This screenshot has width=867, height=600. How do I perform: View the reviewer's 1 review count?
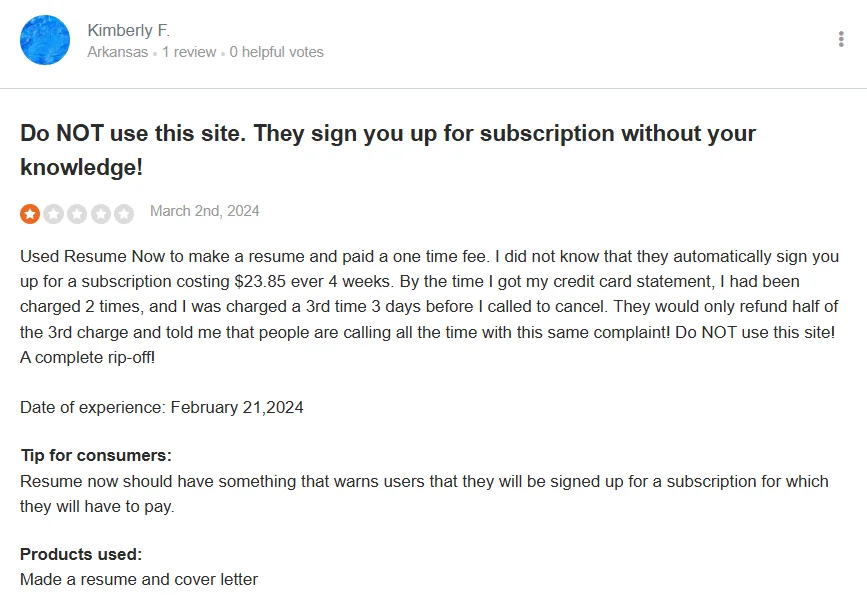[x=189, y=52]
